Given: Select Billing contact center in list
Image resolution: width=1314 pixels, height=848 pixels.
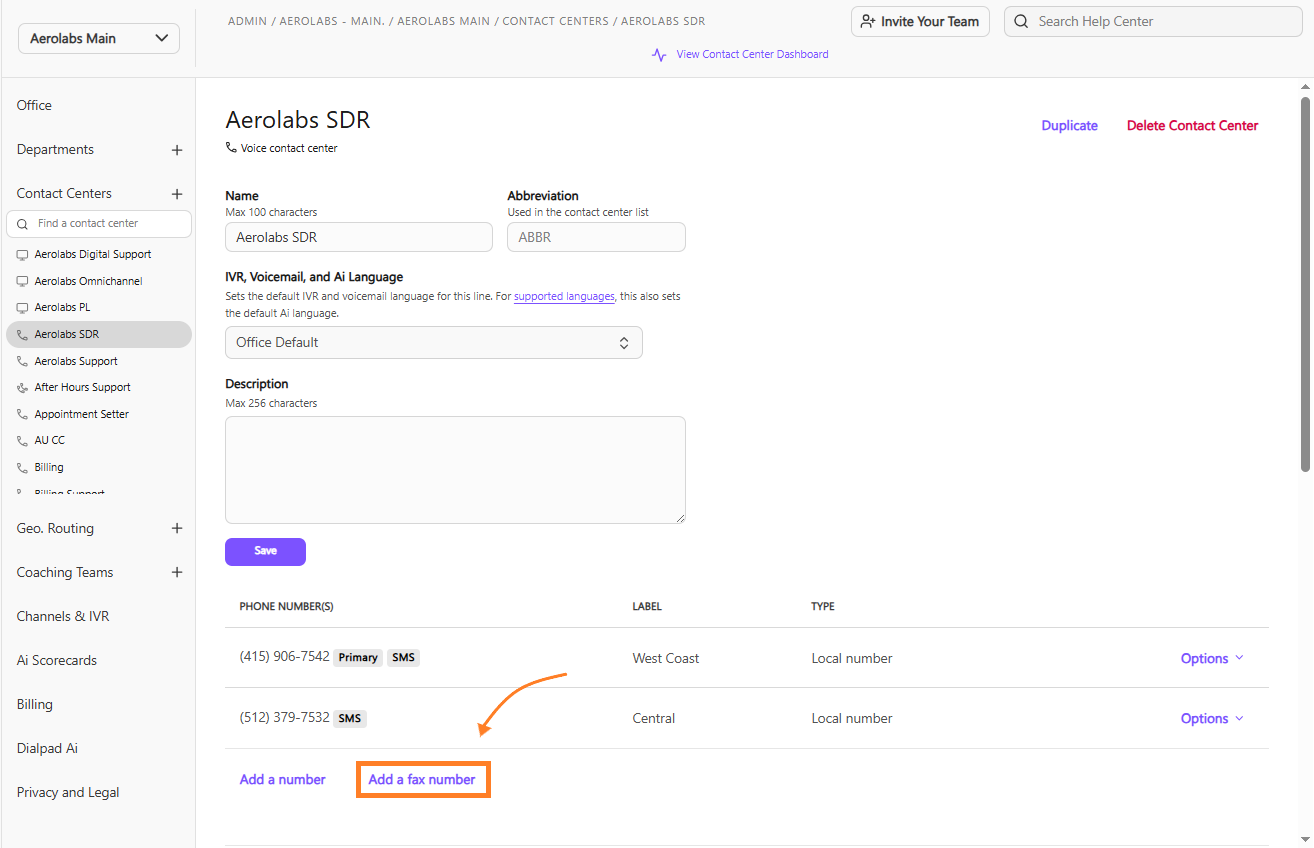Looking at the screenshot, I should [49, 467].
